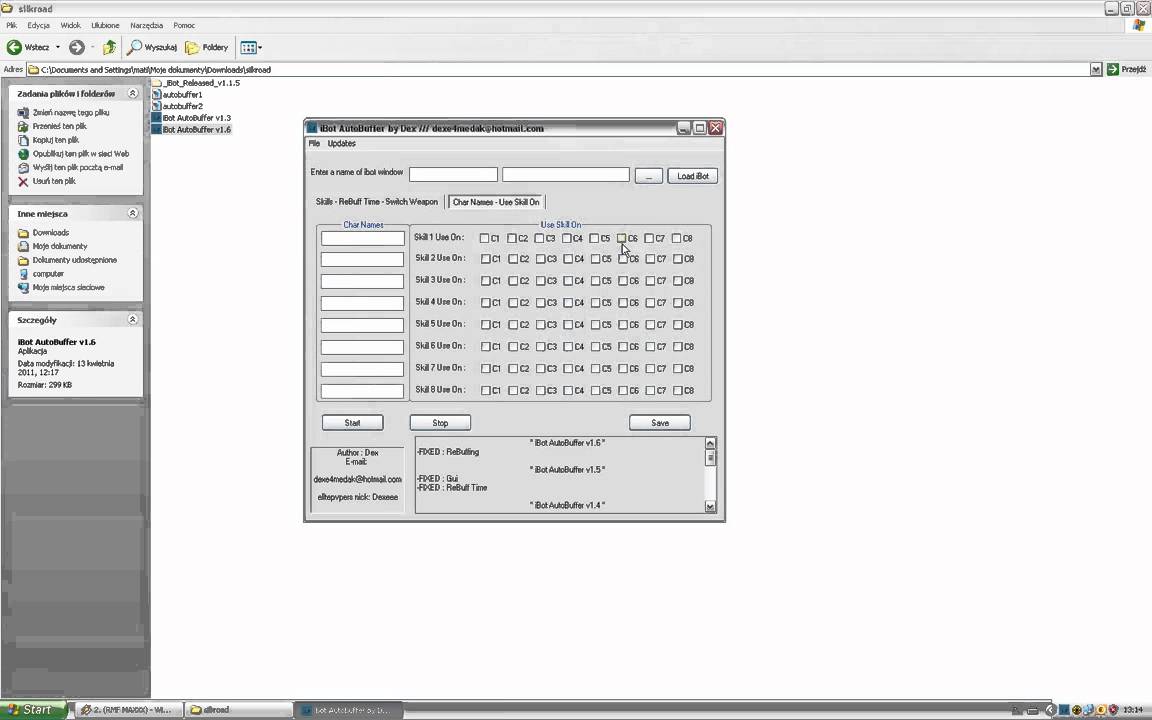Open 'Opublikuj ten plik w sieci Web'
Viewport: 1152px width, 720px height.
(24, 153)
